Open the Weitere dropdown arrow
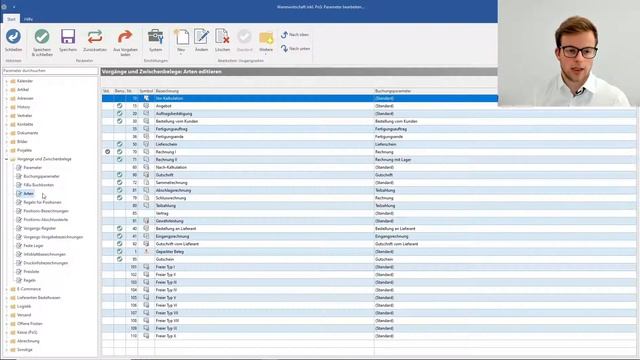 (x=266, y=54)
